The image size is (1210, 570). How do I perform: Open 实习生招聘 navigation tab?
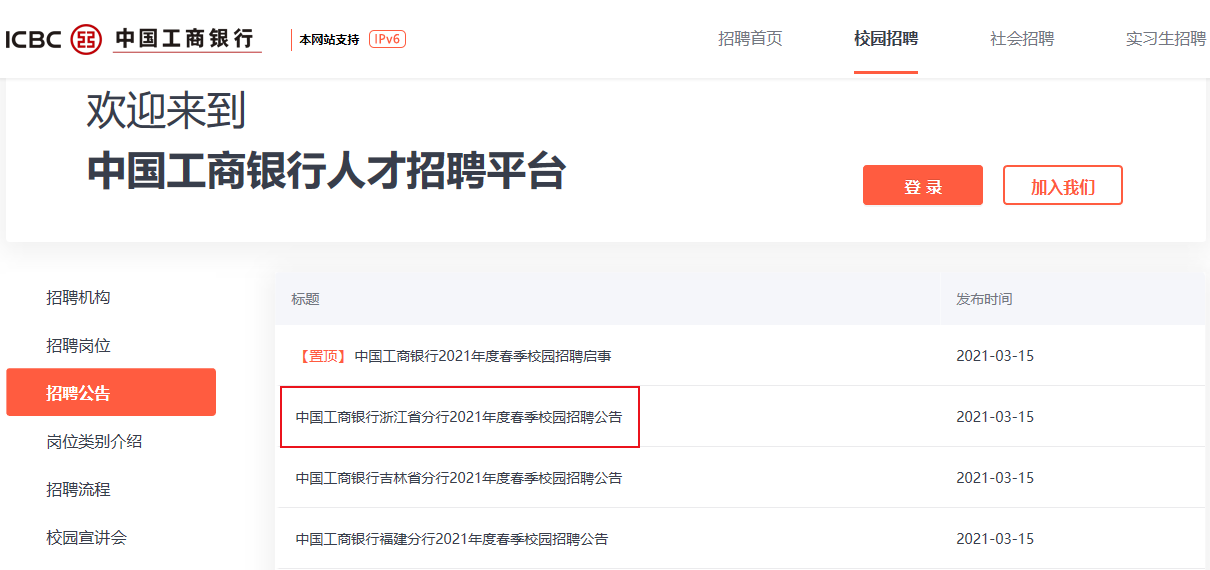(1166, 39)
